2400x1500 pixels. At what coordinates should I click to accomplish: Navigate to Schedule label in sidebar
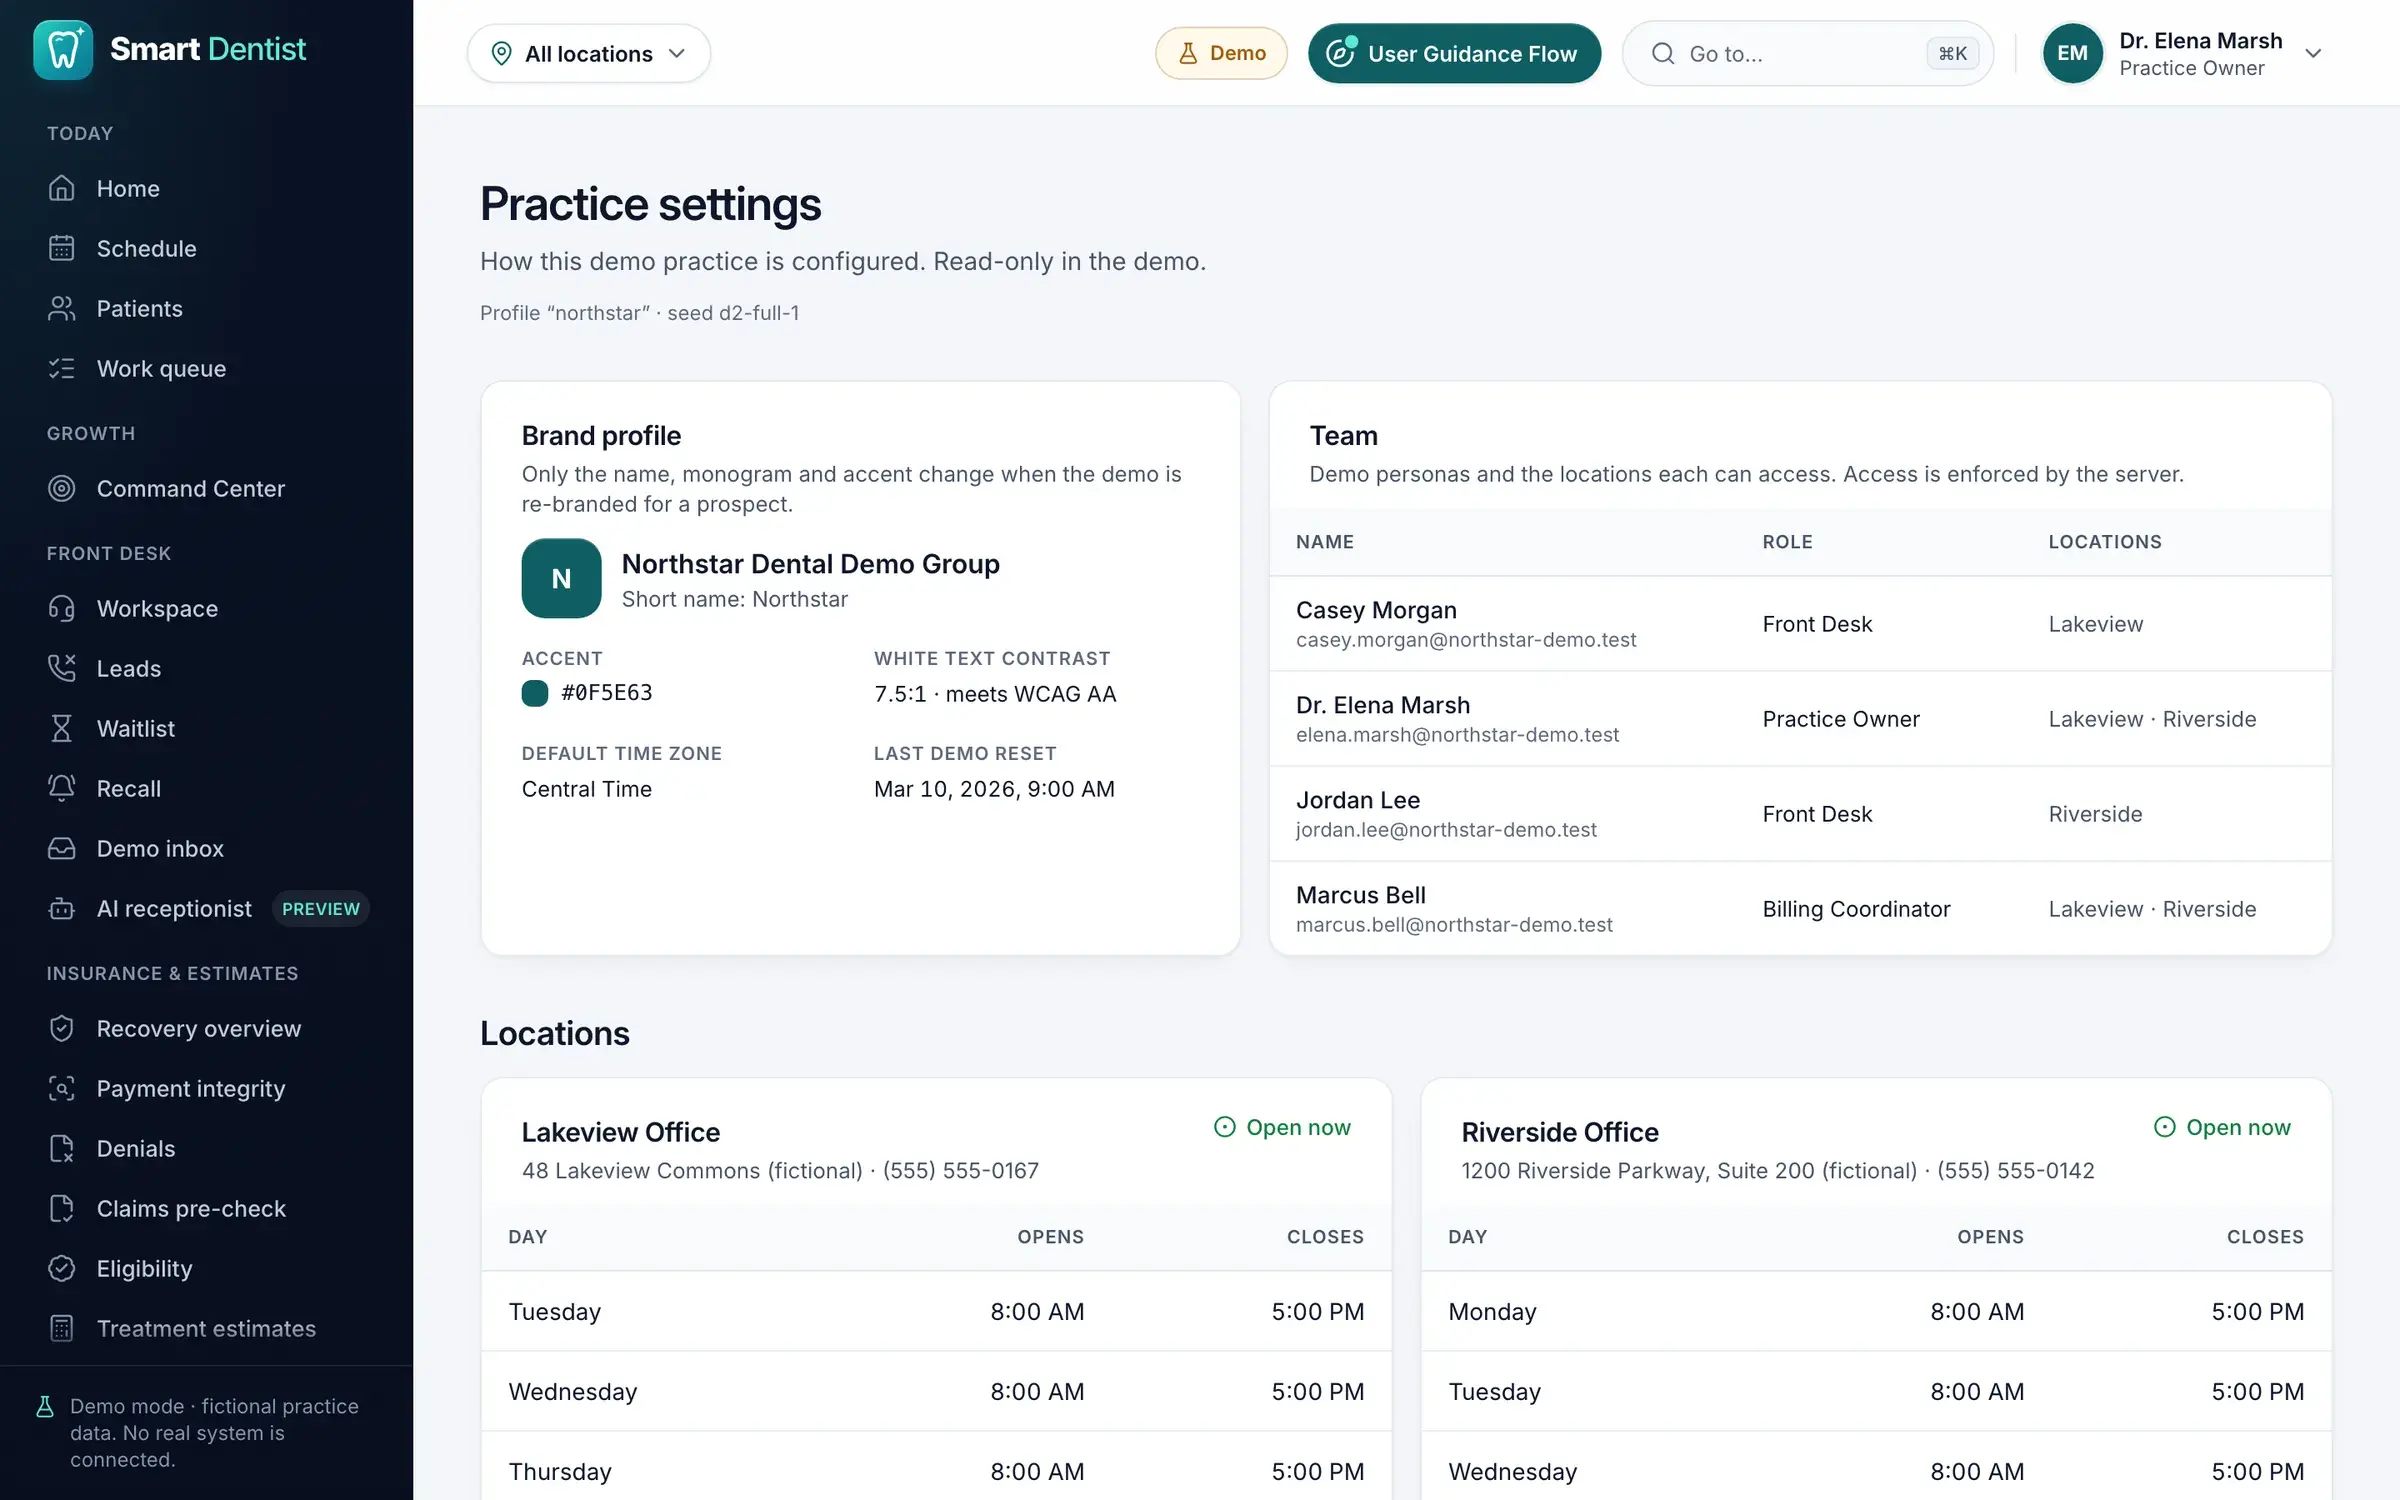pyautogui.click(x=146, y=248)
